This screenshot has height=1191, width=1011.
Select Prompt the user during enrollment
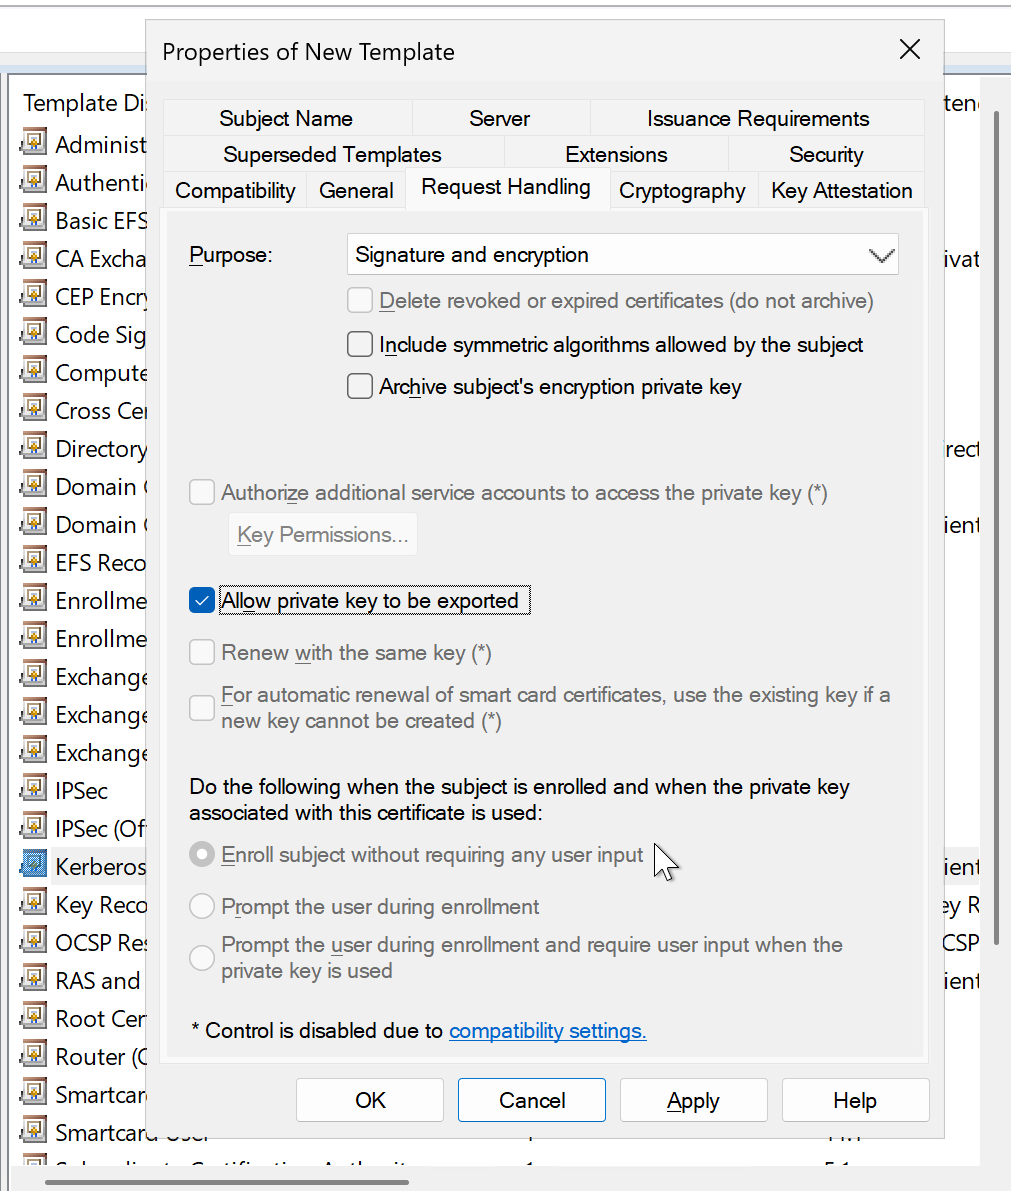202,907
